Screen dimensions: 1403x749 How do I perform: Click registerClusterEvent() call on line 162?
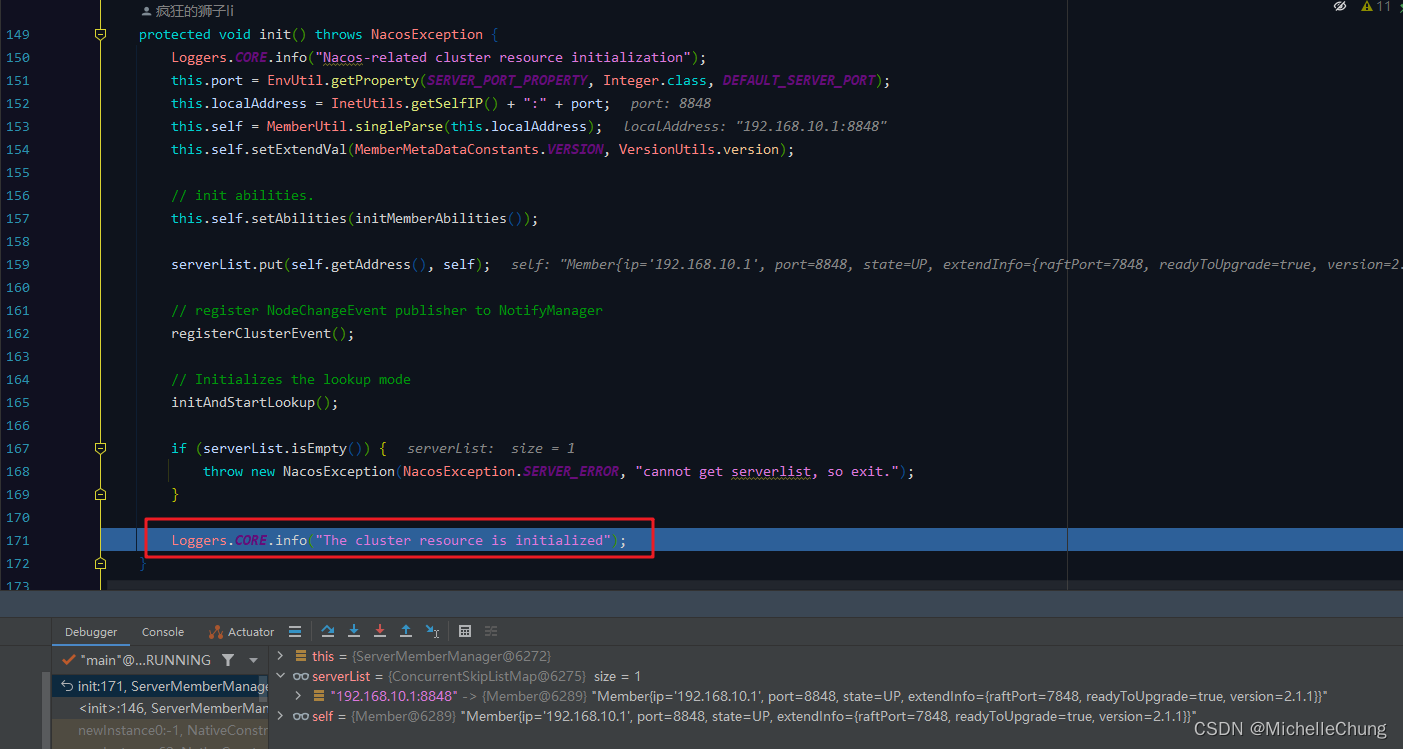coord(263,333)
